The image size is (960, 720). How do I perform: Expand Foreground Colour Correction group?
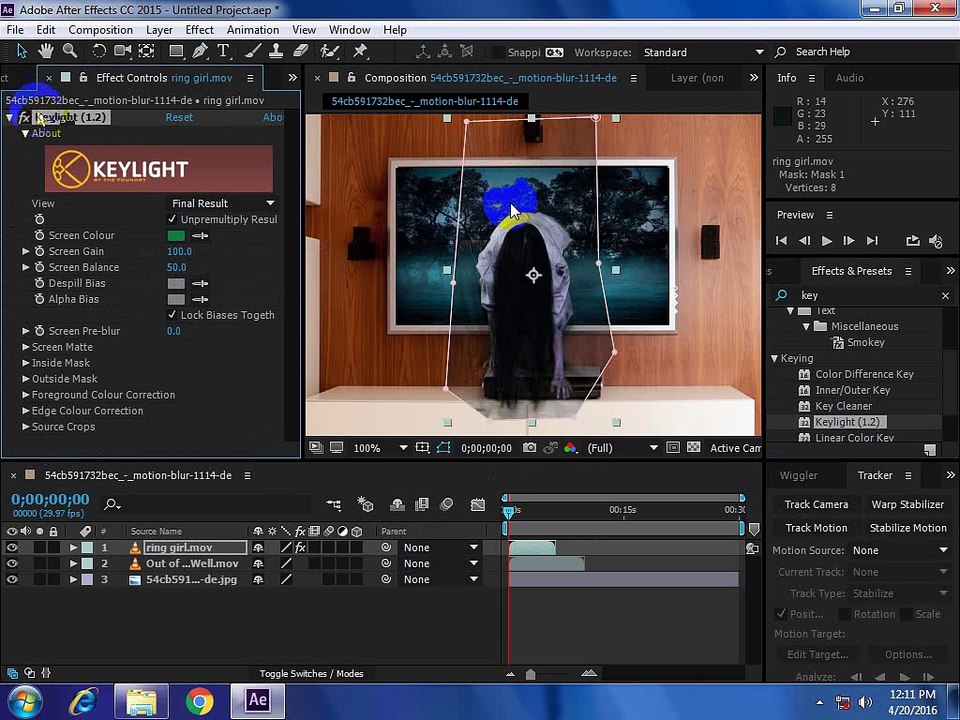26,395
